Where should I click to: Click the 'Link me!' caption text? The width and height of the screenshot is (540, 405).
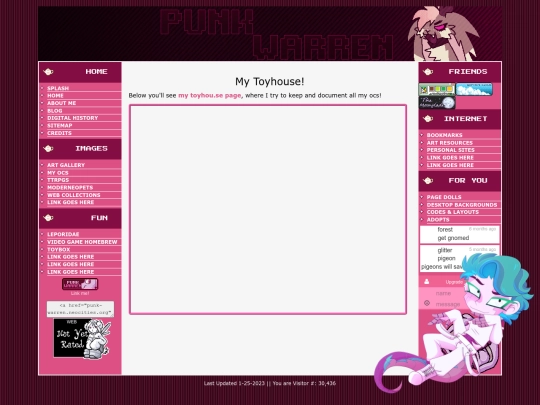(x=80, y=293)
